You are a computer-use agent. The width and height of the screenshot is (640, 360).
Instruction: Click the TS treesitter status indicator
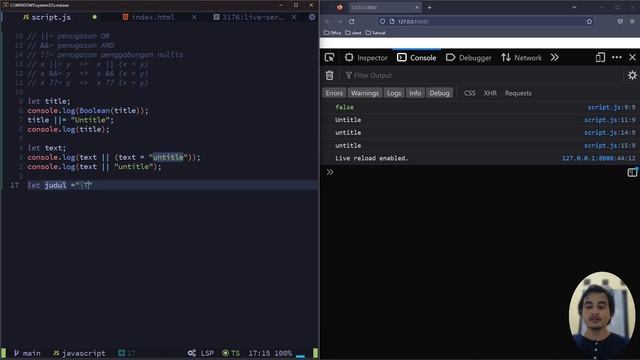[231, 353]
